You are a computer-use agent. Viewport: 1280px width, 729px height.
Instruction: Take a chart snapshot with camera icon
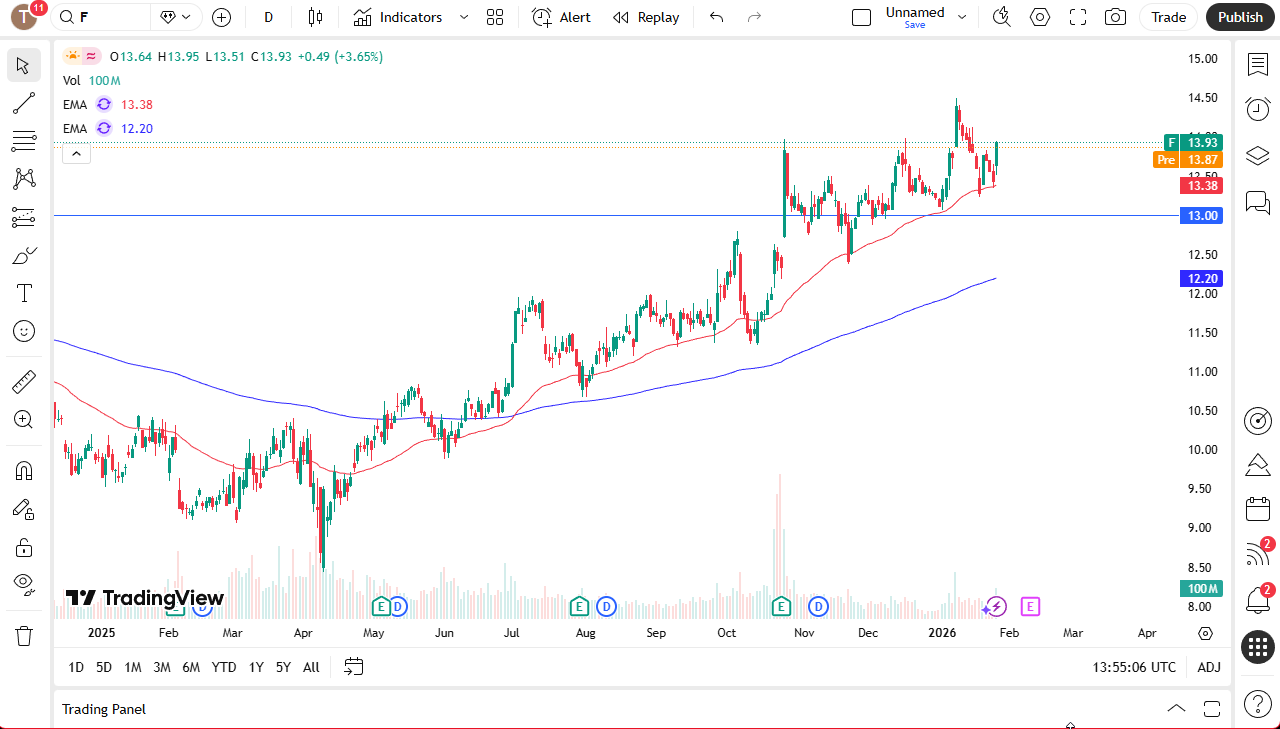[x=1115, y=17]
